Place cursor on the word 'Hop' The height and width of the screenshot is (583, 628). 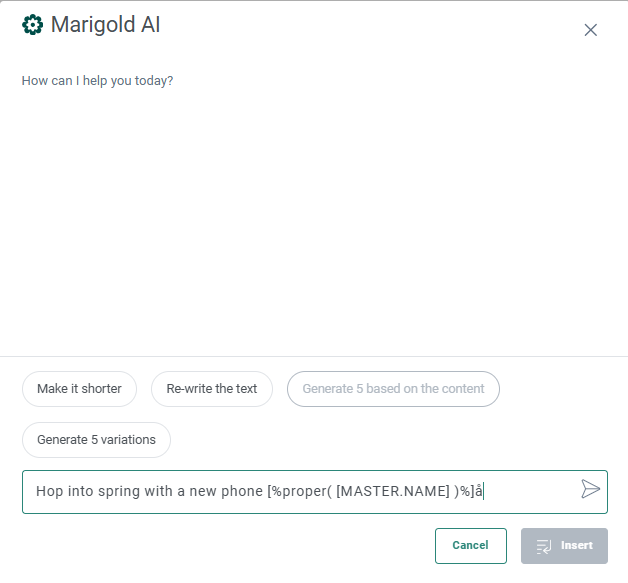coord(49,491)
